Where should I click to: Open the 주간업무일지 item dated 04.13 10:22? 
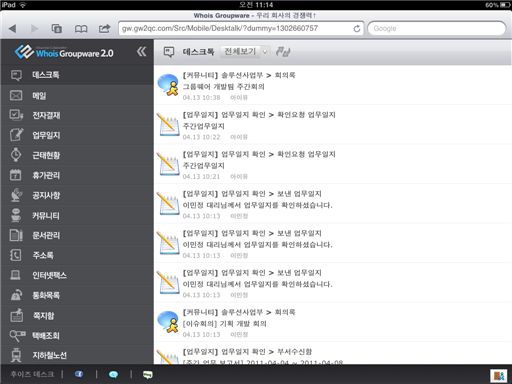[x=333, y=125]
